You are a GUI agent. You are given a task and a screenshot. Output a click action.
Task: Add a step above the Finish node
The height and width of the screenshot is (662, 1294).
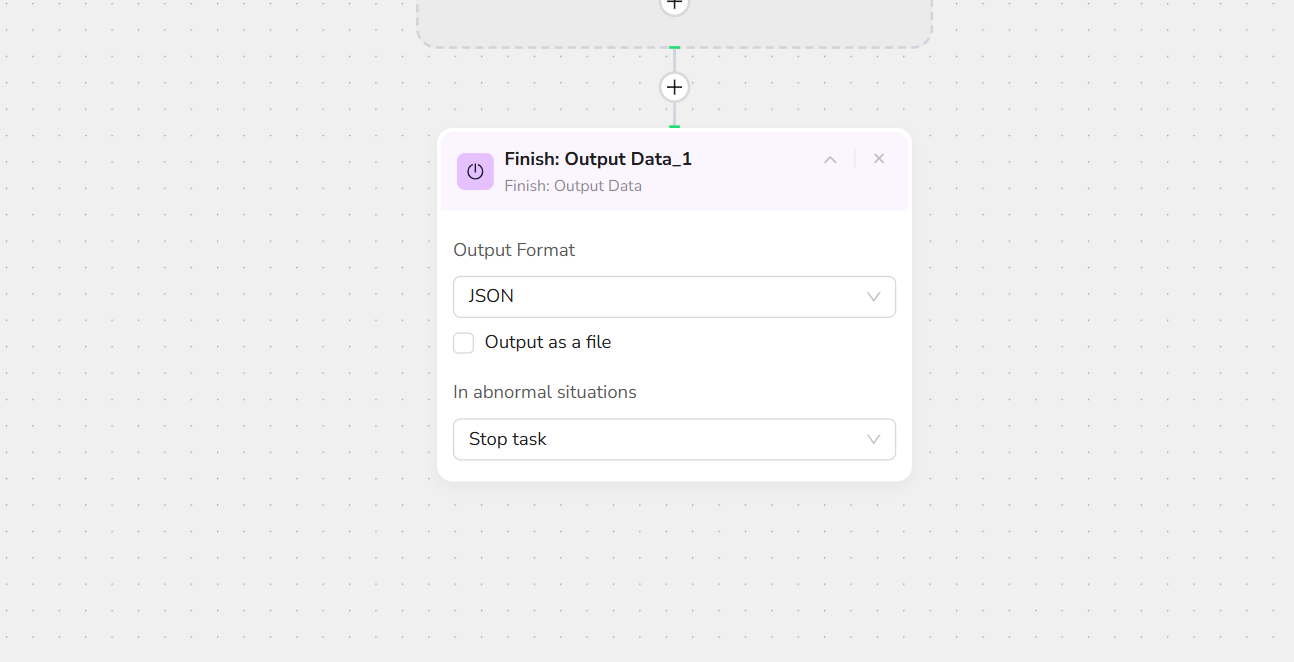point(675,88)
